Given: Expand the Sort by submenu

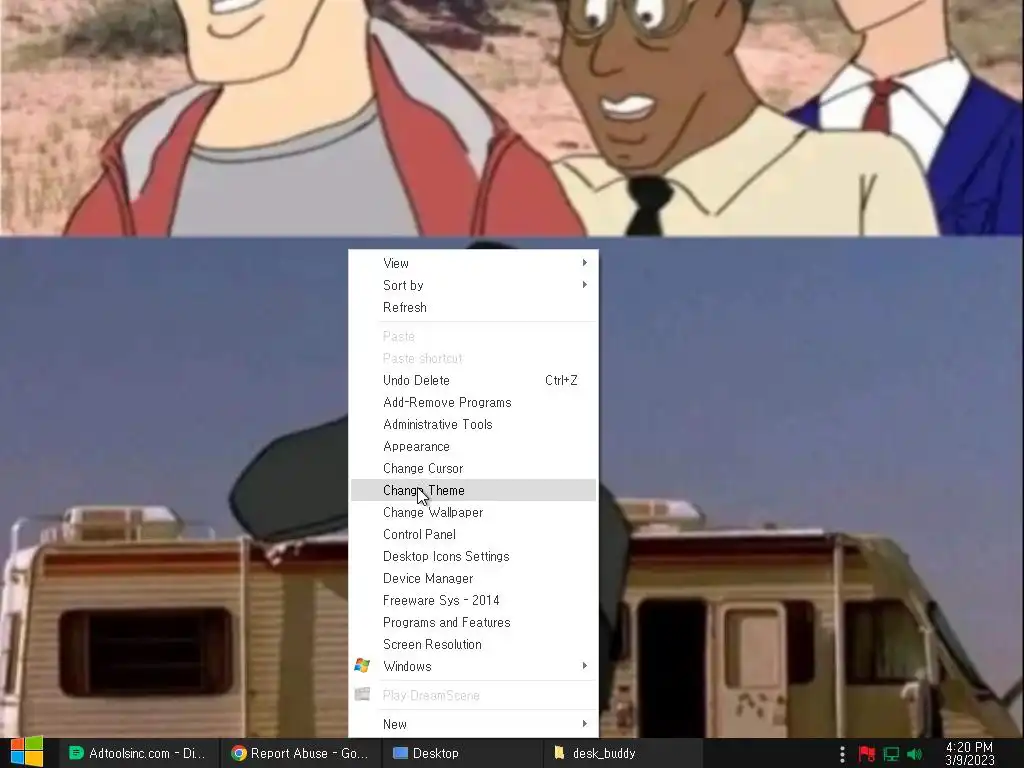Looking at the screenshot, I should 473,285.
